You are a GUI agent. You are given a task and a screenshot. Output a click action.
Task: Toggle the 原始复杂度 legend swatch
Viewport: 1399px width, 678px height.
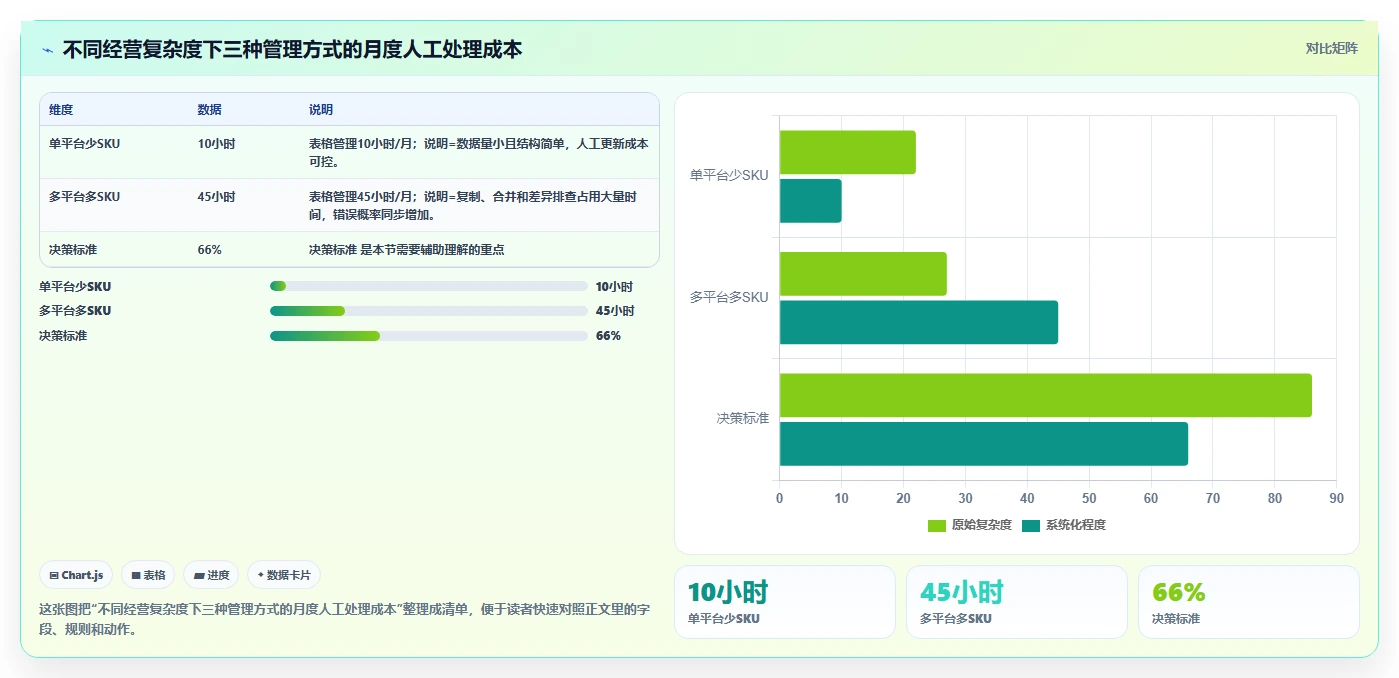pyautogui.click(x=937, y=525)
